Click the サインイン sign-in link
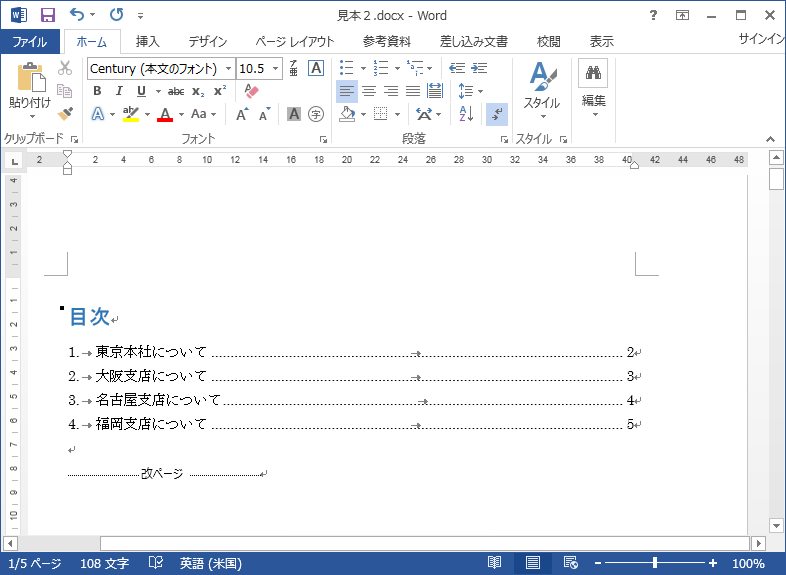 (762, 40)
